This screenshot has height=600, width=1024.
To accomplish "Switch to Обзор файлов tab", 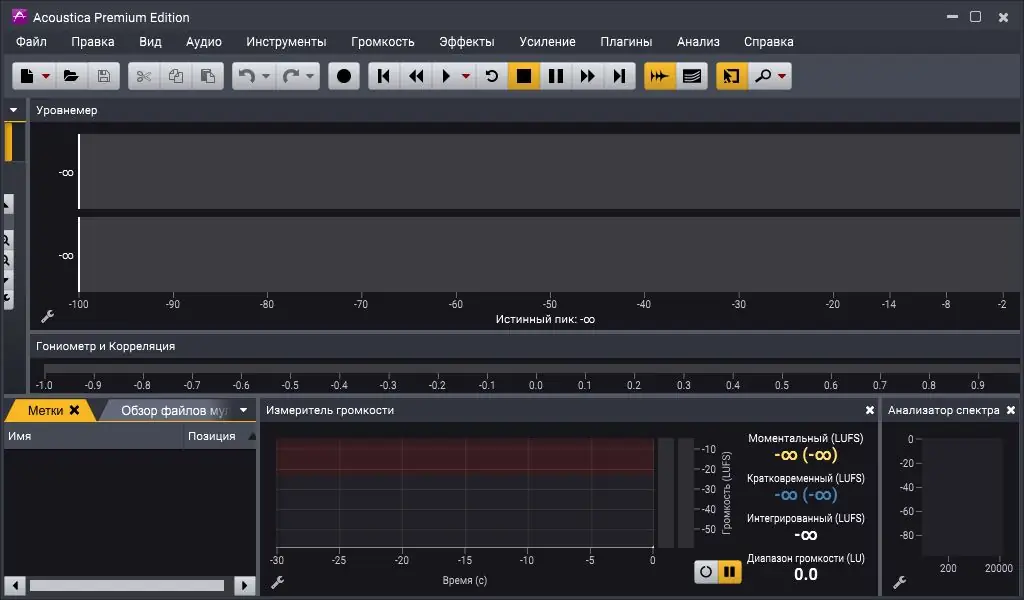I will (x=174, y=411).
